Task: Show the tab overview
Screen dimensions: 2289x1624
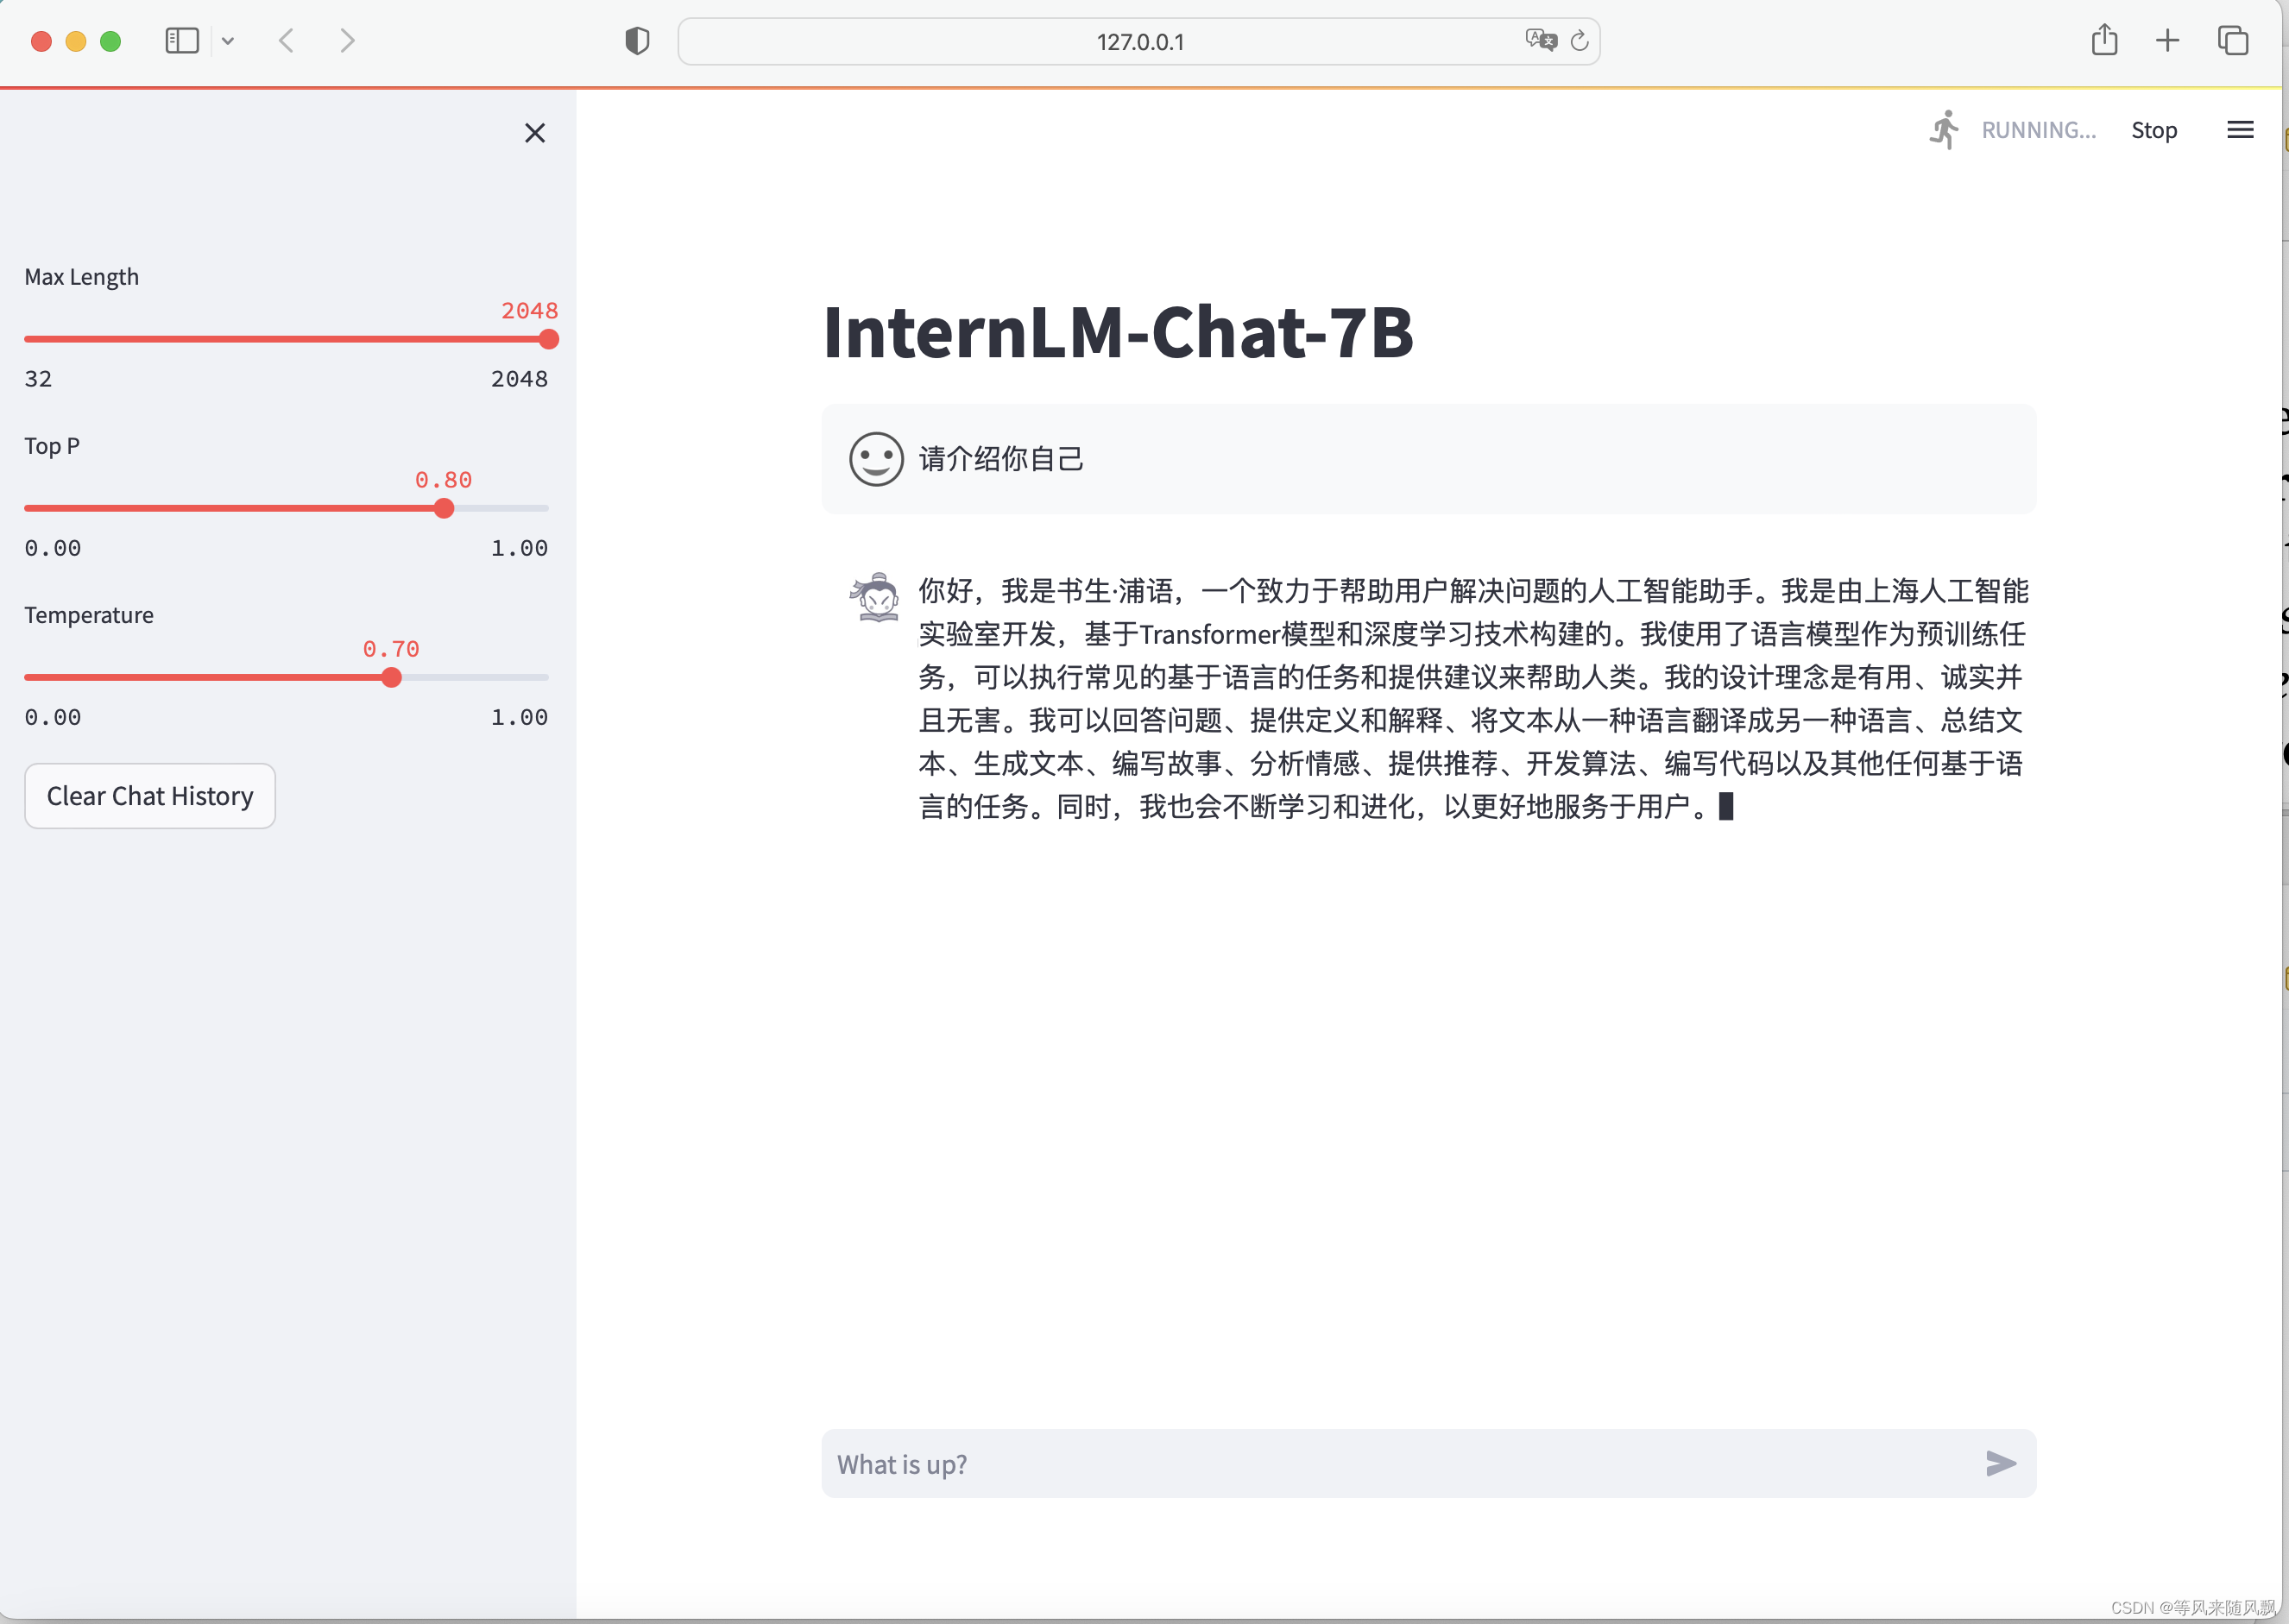Action: pos(2233,41)
